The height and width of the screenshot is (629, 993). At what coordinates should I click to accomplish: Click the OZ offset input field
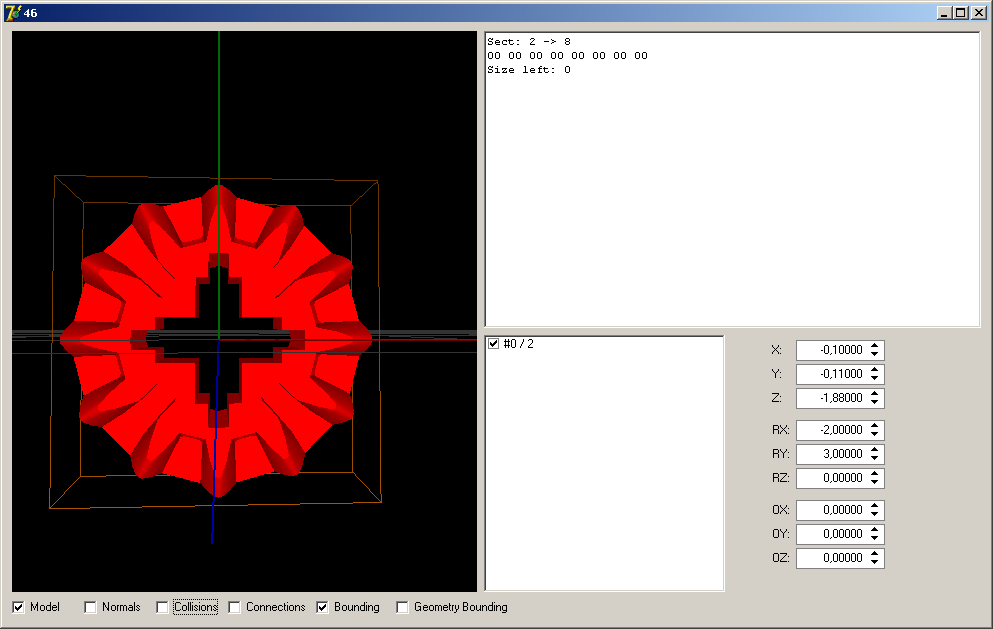831,558
